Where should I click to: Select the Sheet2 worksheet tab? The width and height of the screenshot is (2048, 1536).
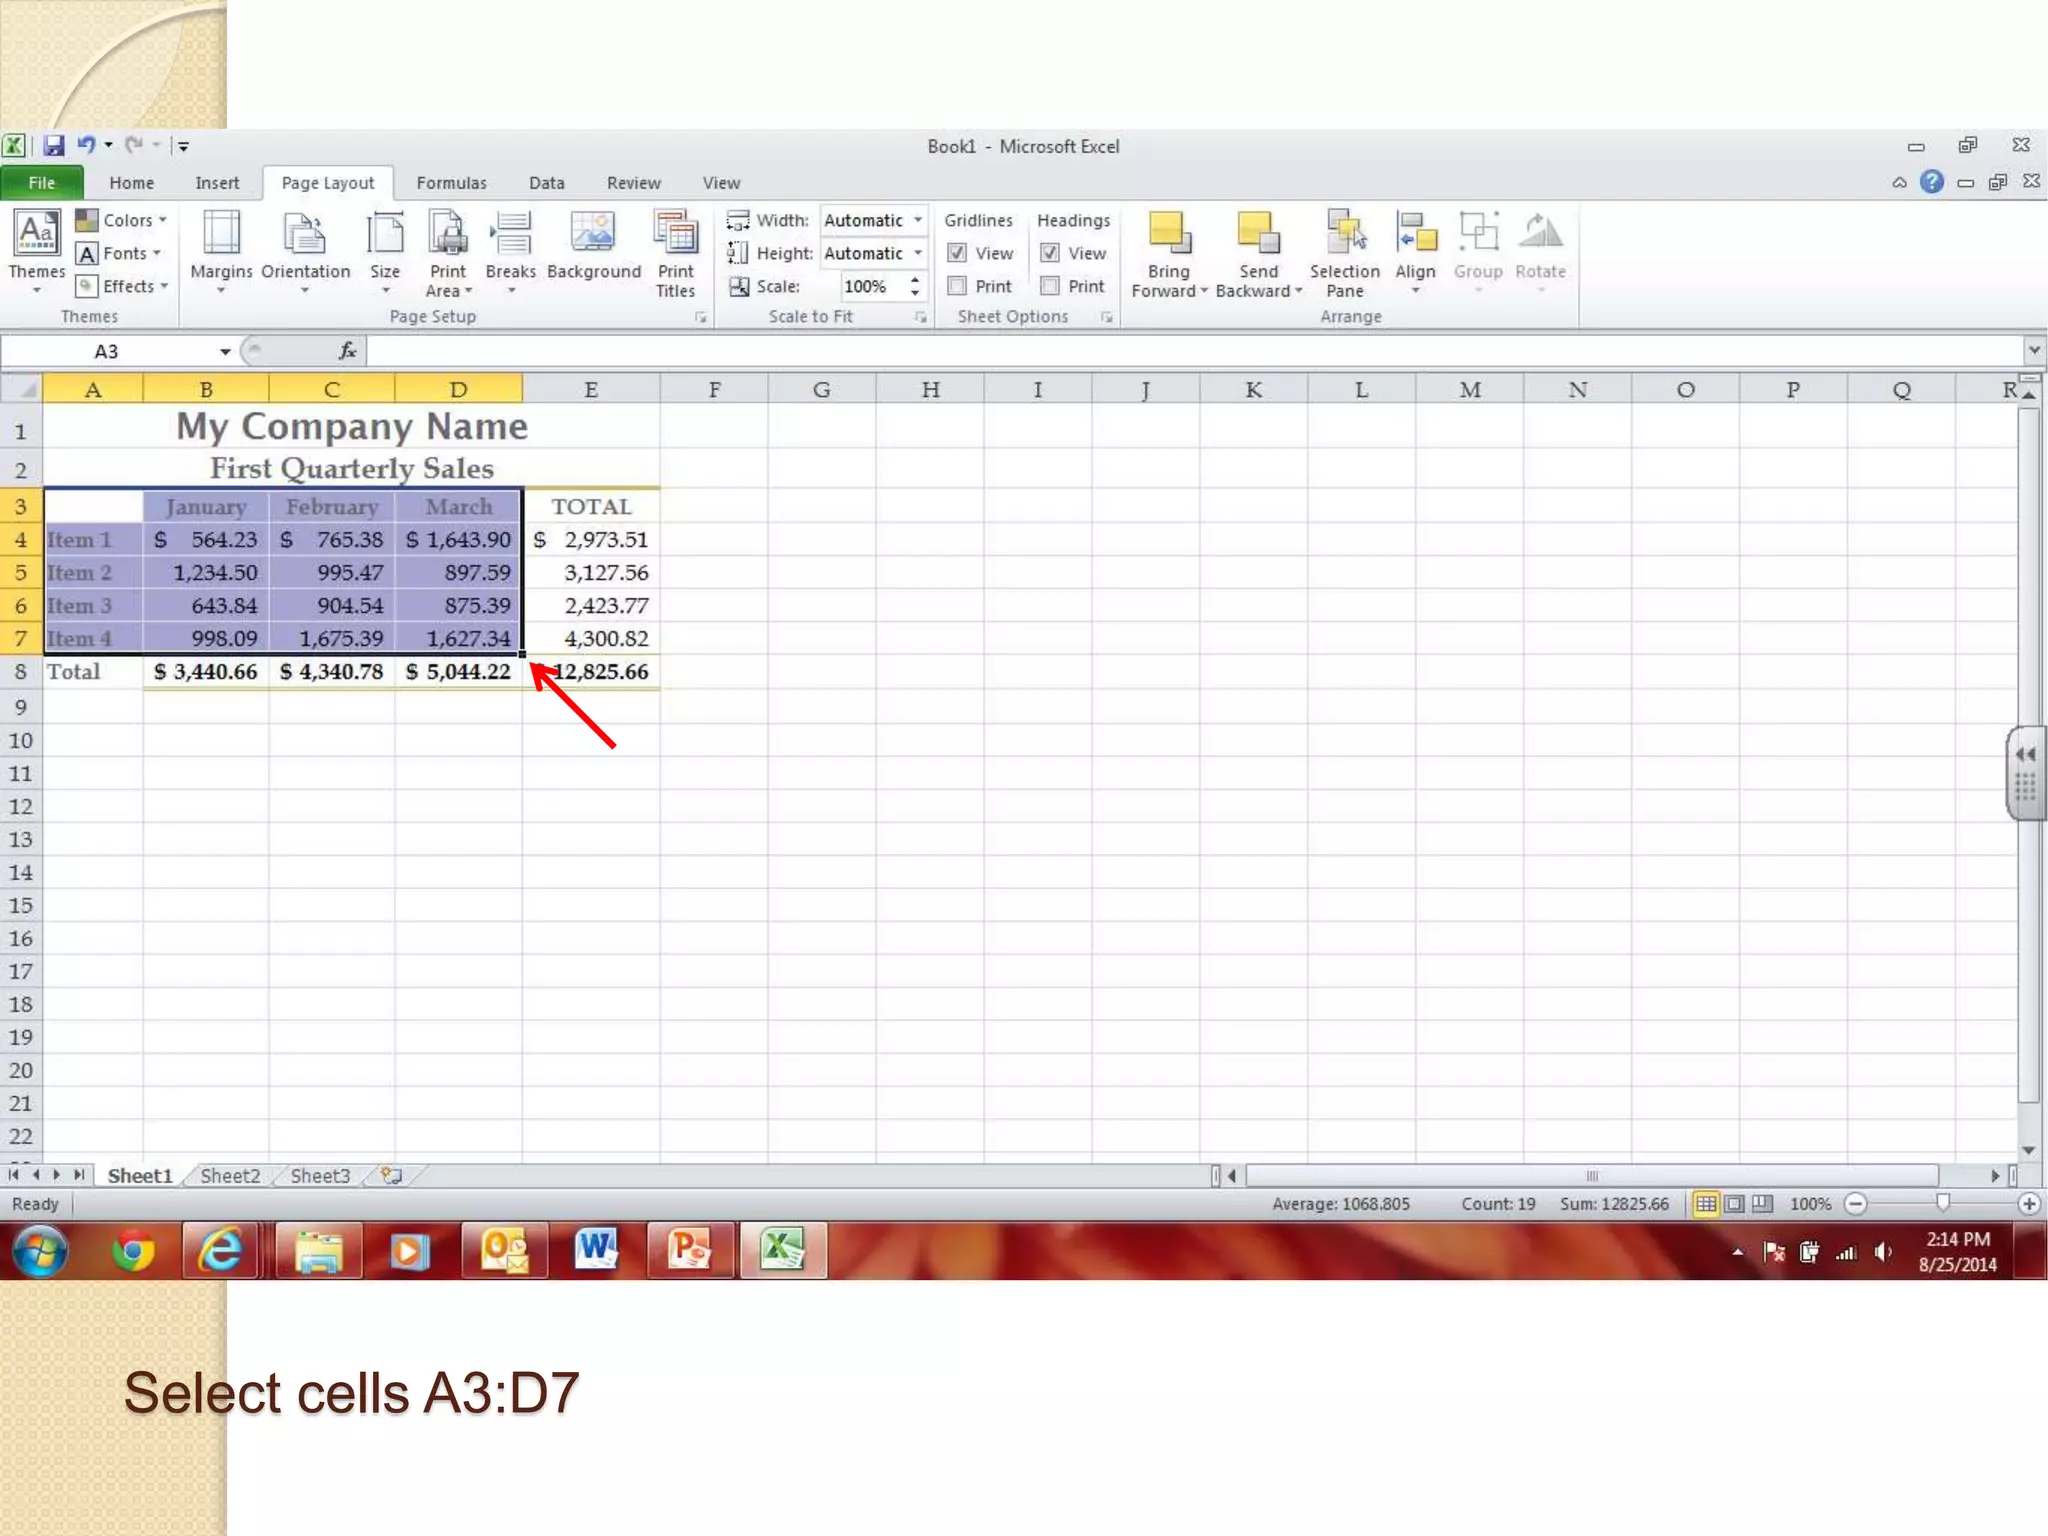click(230, 1176)
